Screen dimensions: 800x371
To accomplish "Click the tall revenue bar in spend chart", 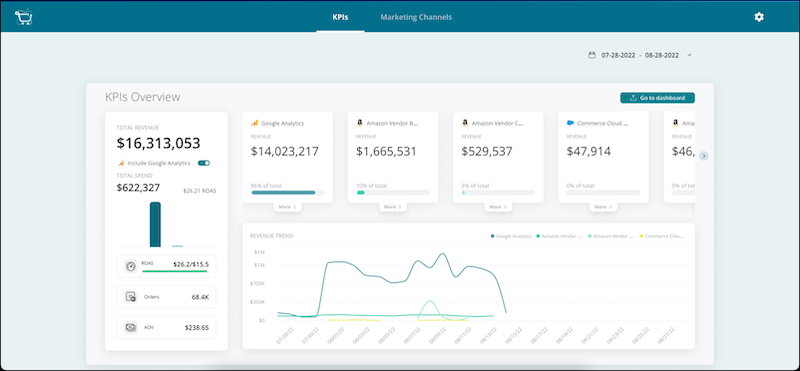I will pos(155,225).
